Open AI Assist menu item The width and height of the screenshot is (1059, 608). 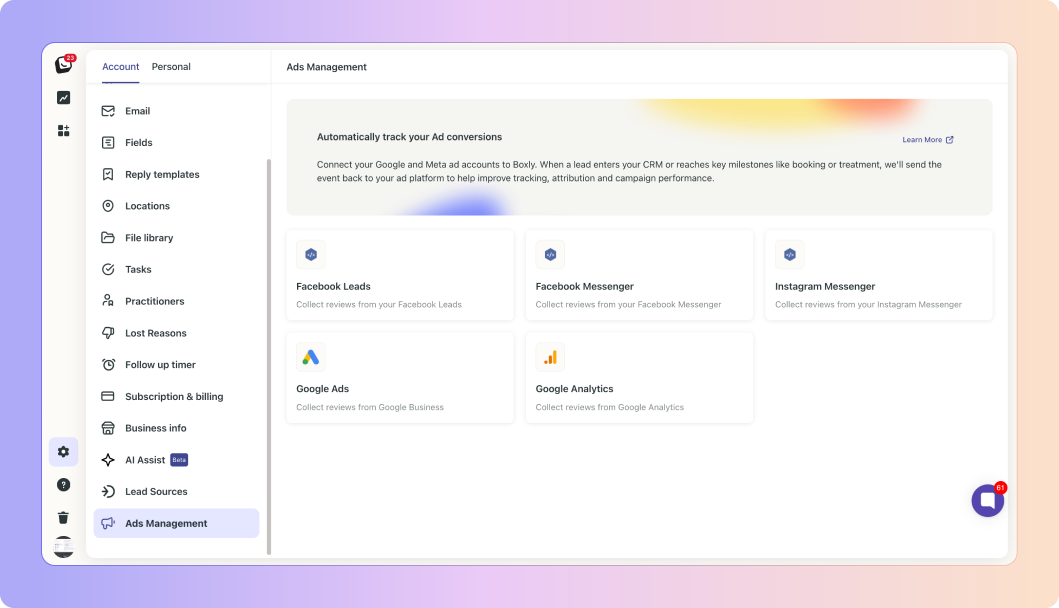176,460
